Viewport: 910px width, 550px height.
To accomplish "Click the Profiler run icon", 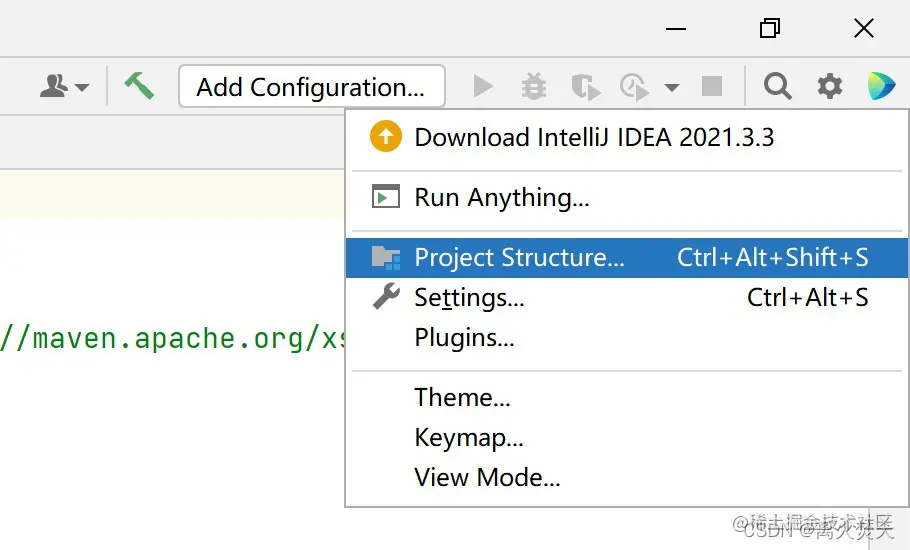I will [634, 87].
